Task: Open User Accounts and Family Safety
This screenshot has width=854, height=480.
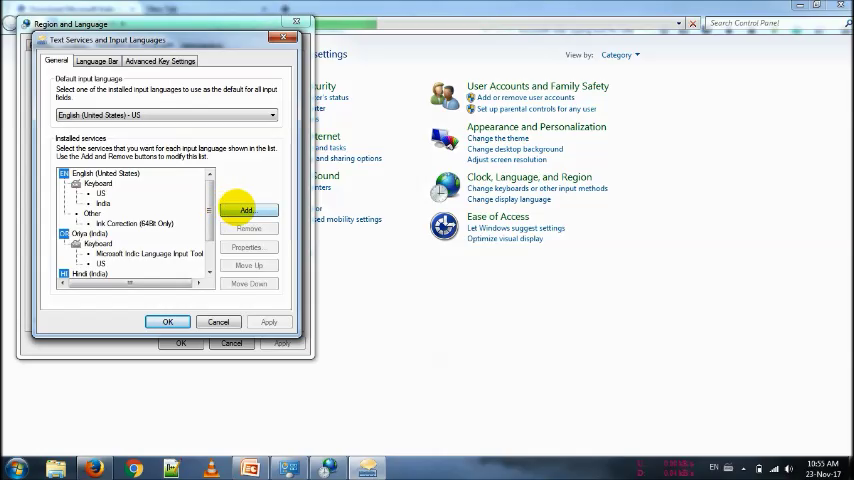Action: (x=538, y=86)
